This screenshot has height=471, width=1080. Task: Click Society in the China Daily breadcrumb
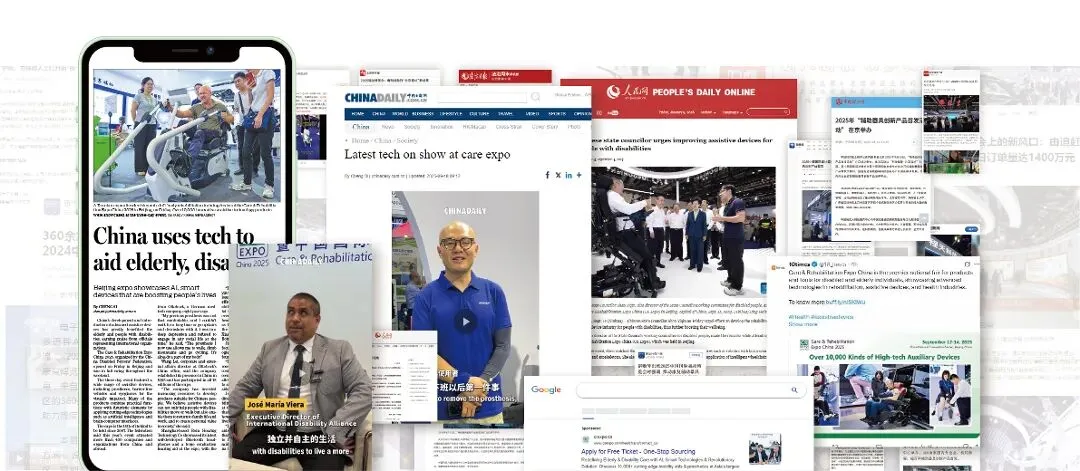click(x=407, y=140)
